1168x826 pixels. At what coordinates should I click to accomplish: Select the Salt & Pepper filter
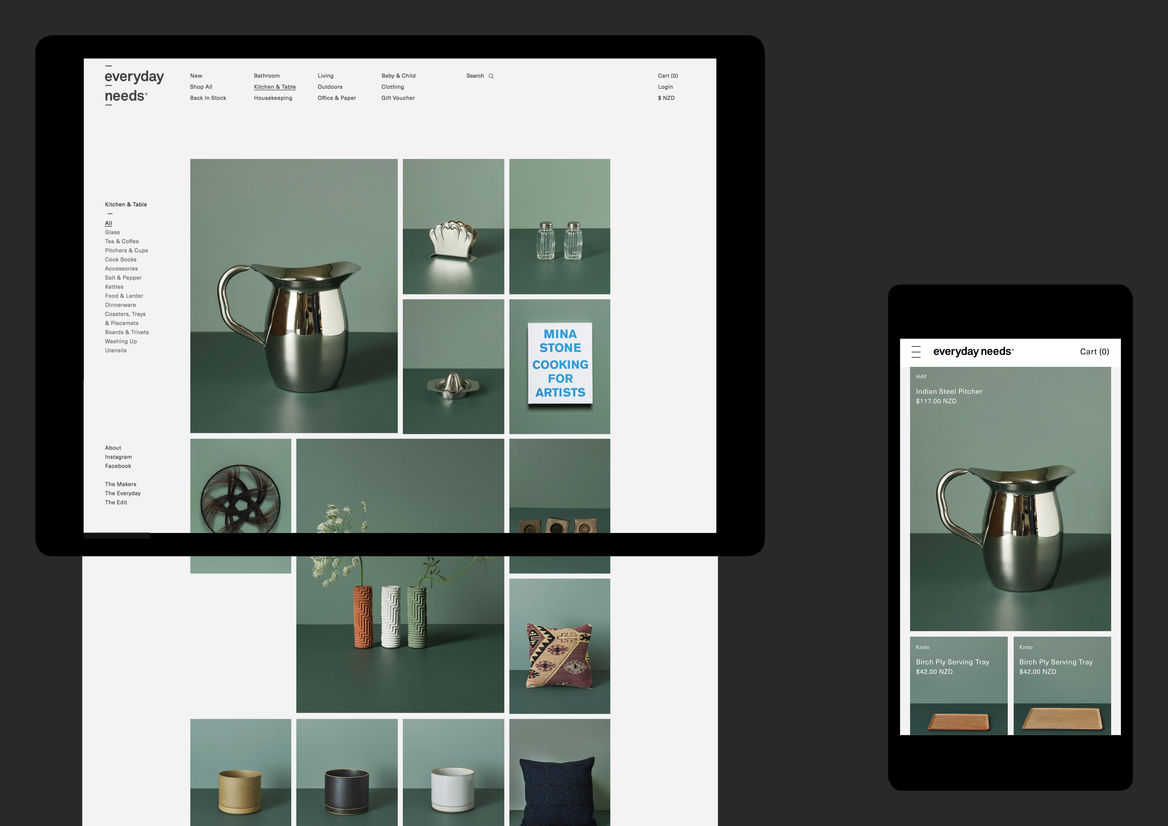123,278
